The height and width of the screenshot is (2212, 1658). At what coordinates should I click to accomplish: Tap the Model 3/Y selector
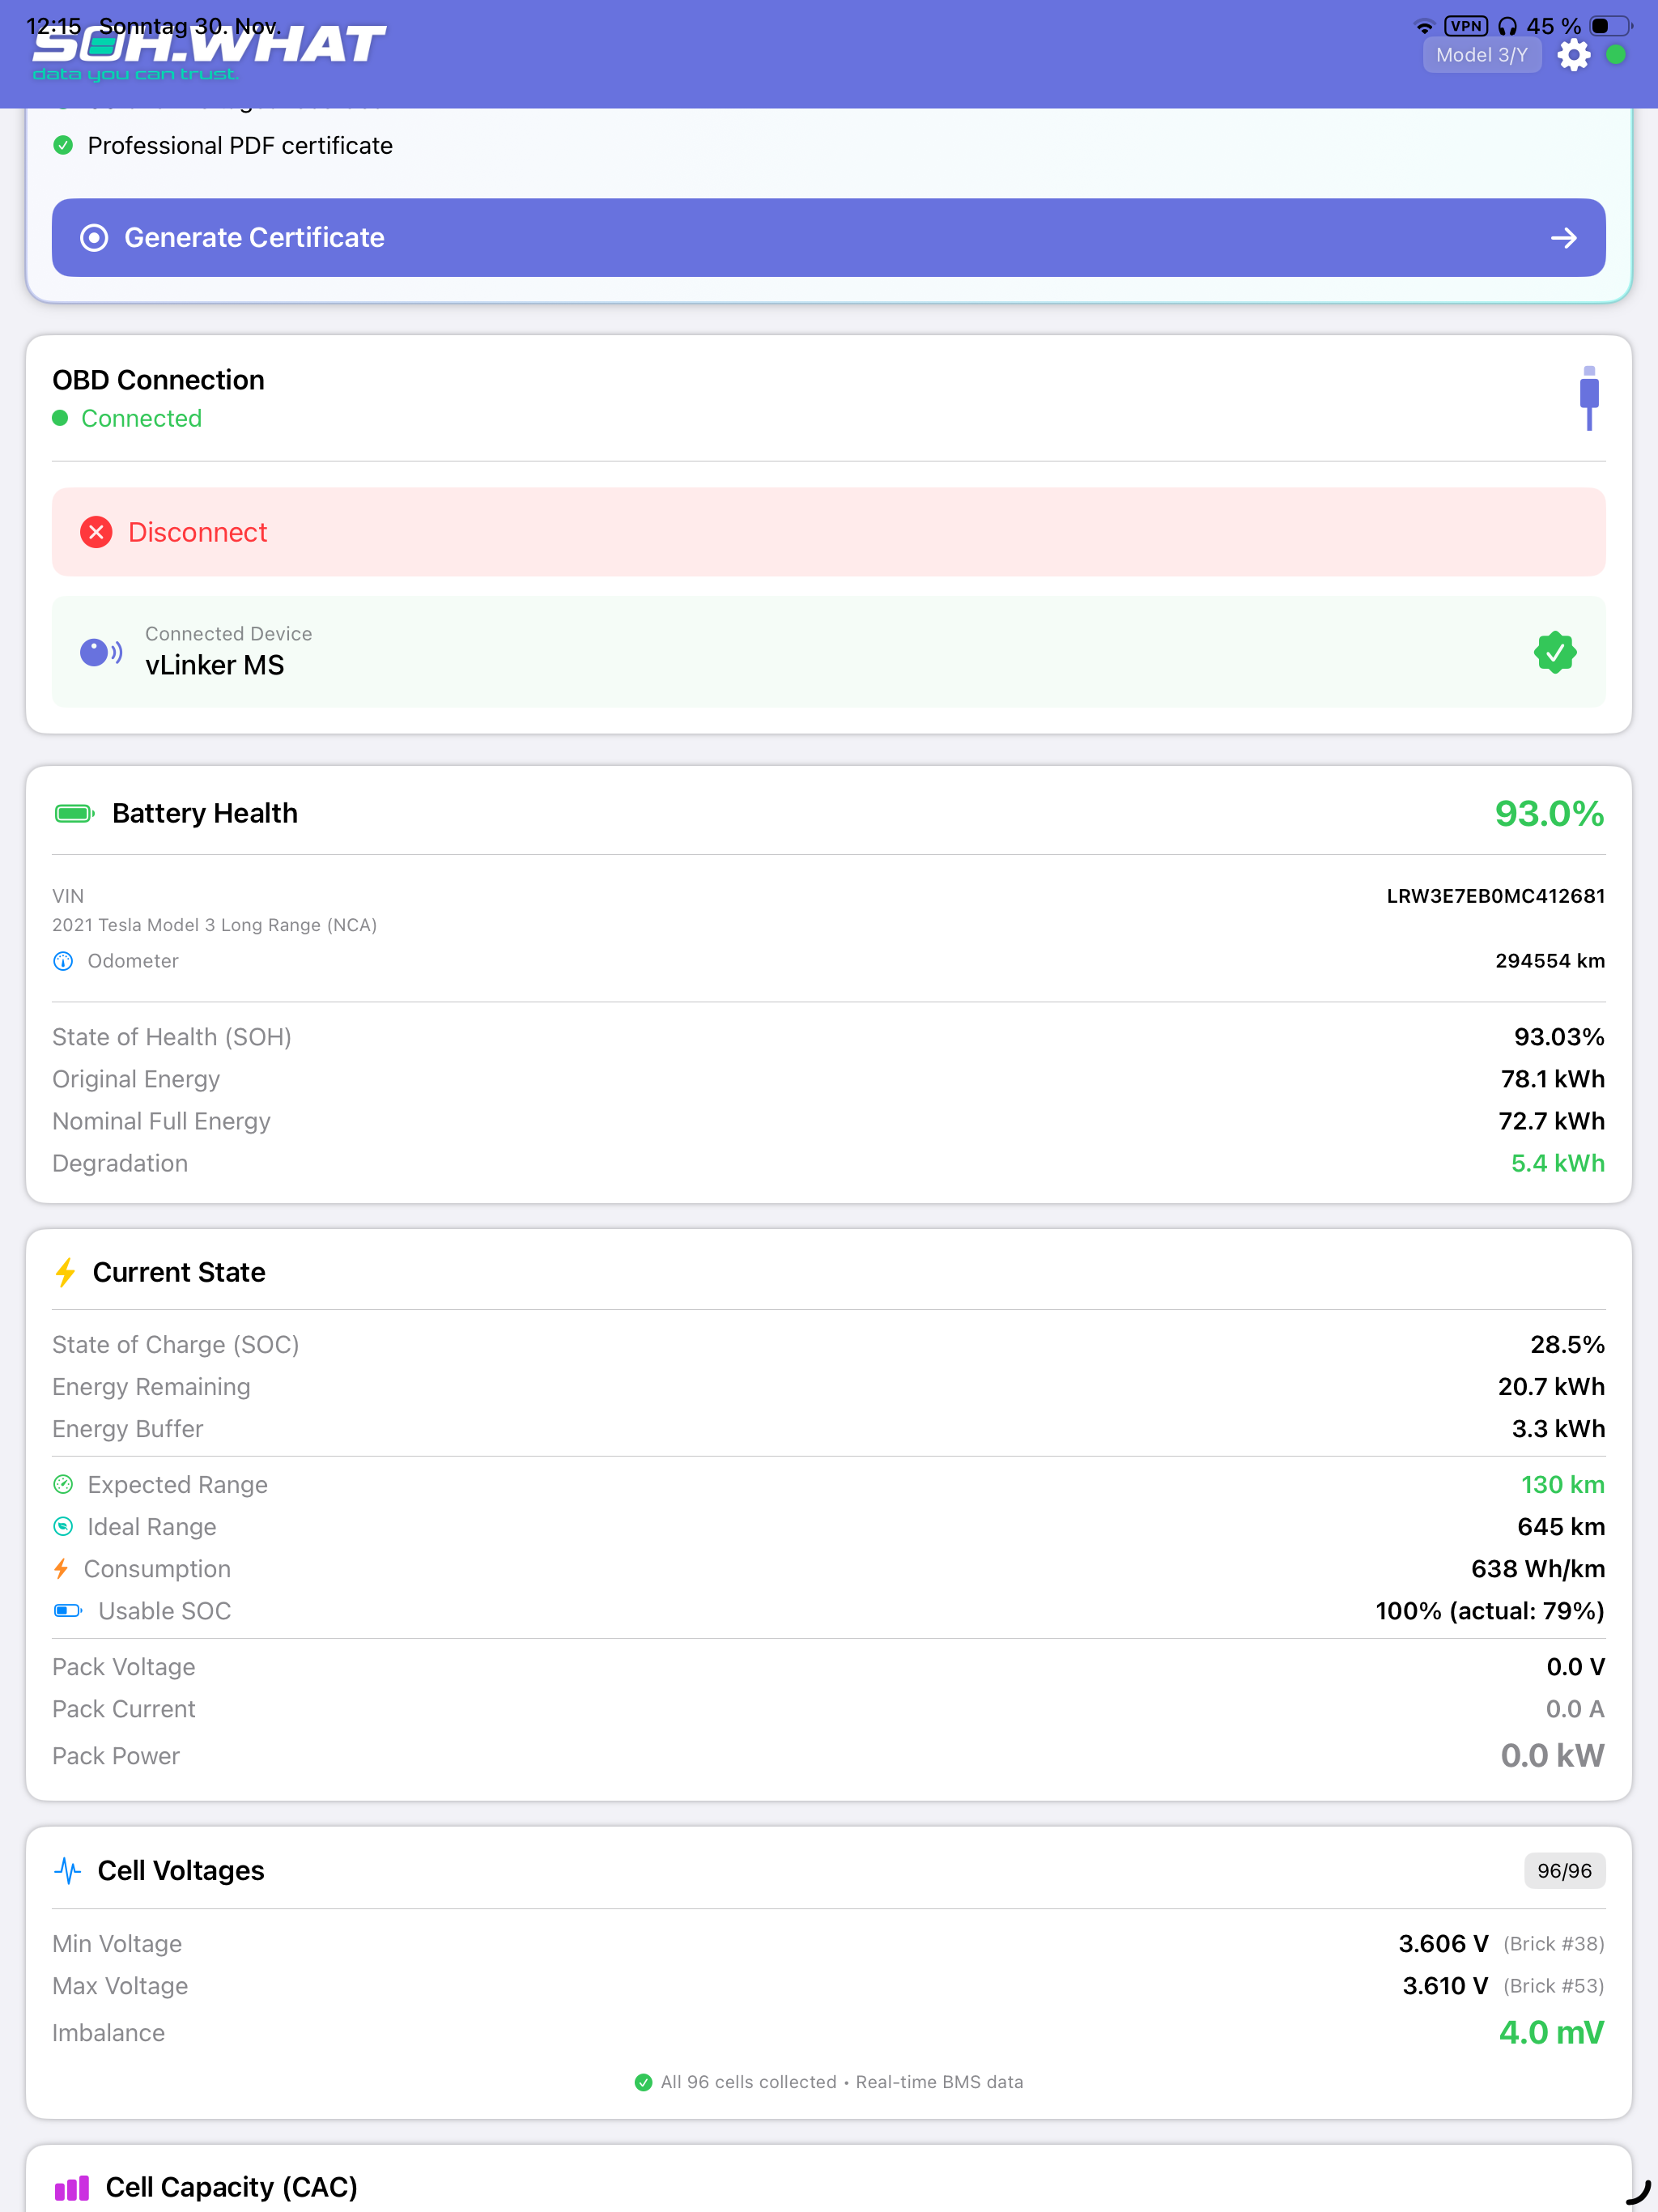click(1482, 55)
